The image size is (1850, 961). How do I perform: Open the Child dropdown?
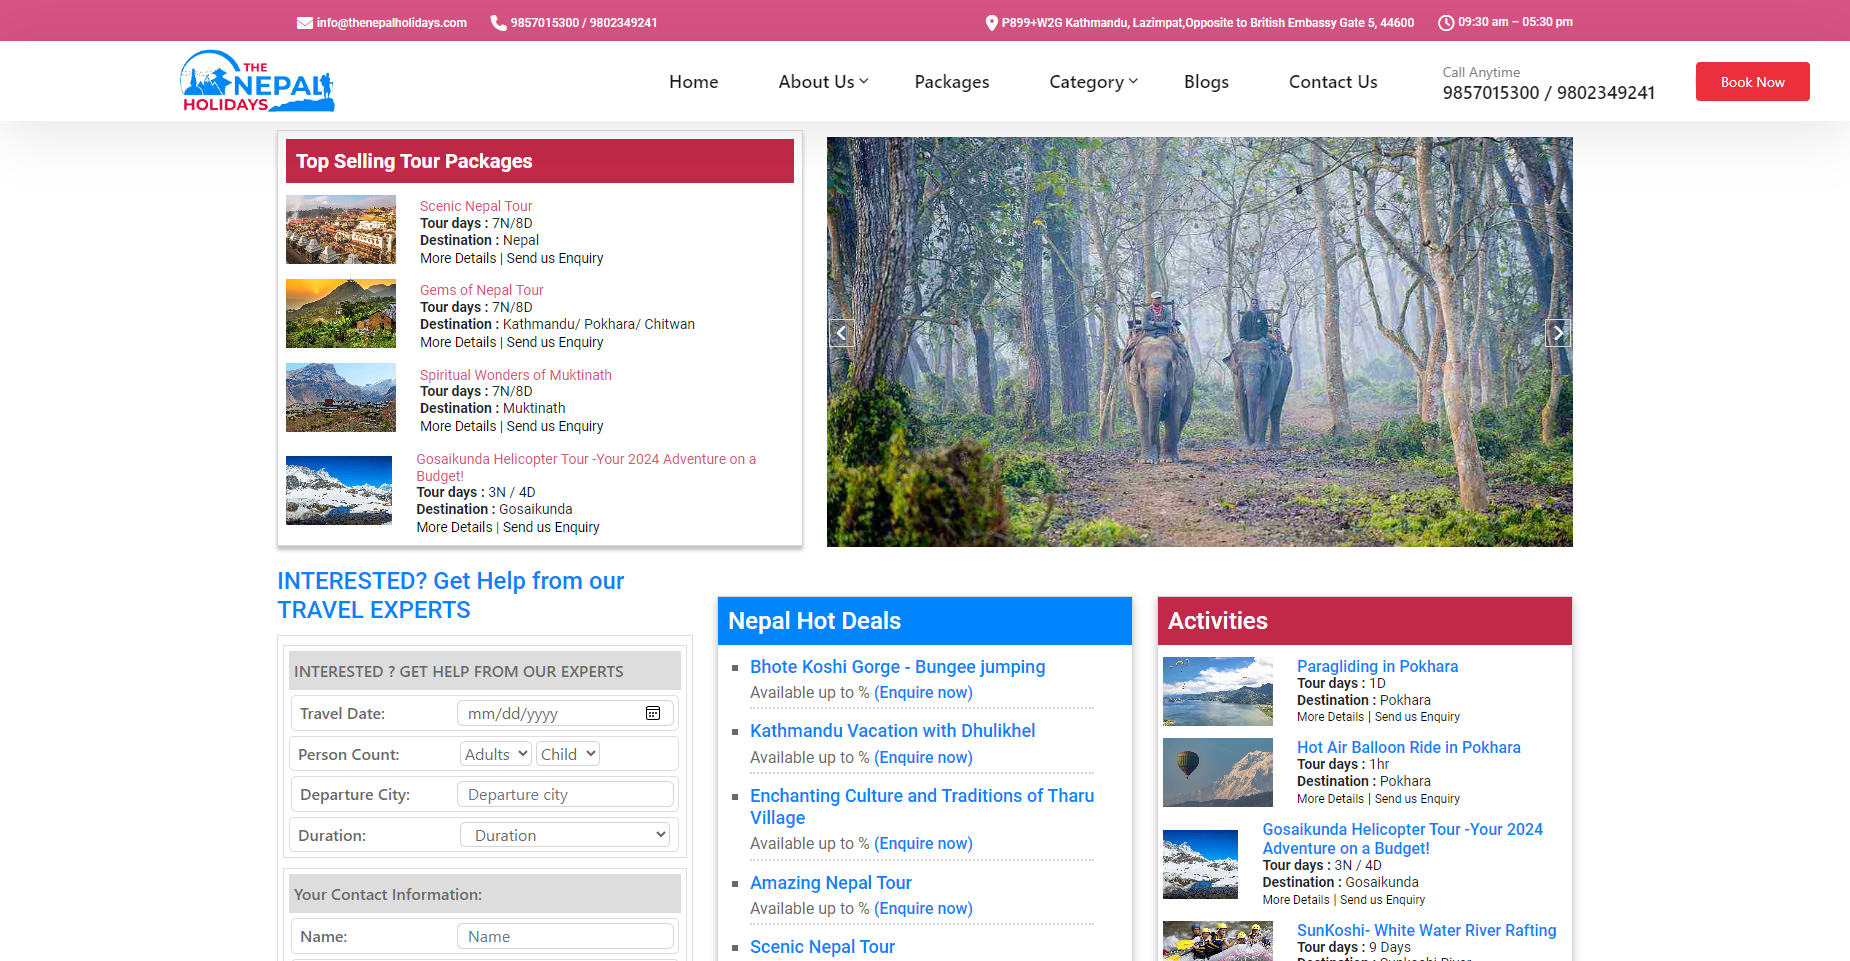[x=568, y=754]
